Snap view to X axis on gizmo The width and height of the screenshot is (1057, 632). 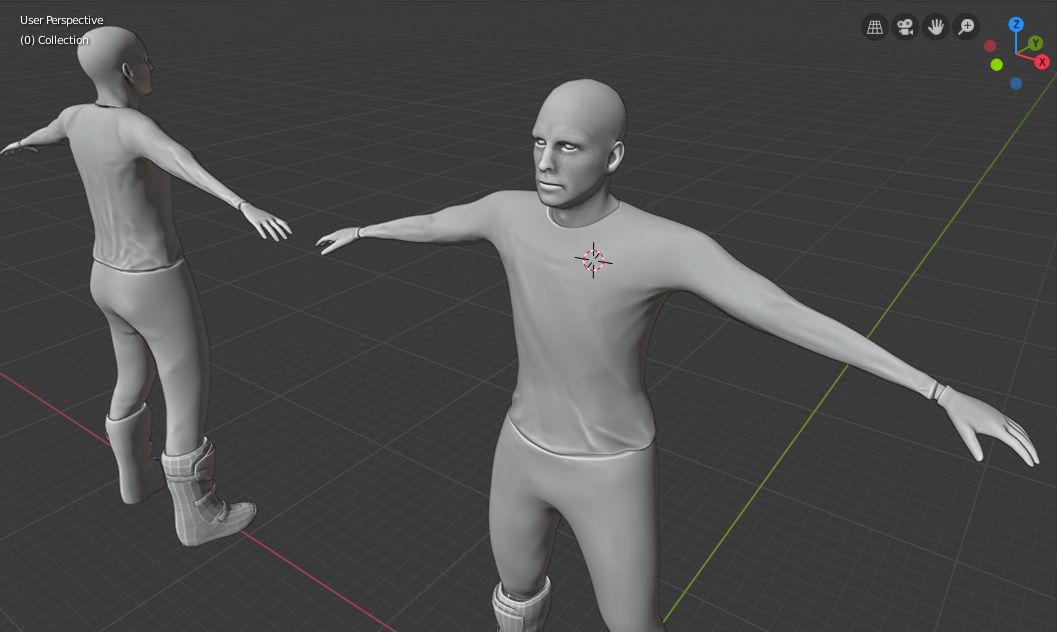(x=1042, y=62)
